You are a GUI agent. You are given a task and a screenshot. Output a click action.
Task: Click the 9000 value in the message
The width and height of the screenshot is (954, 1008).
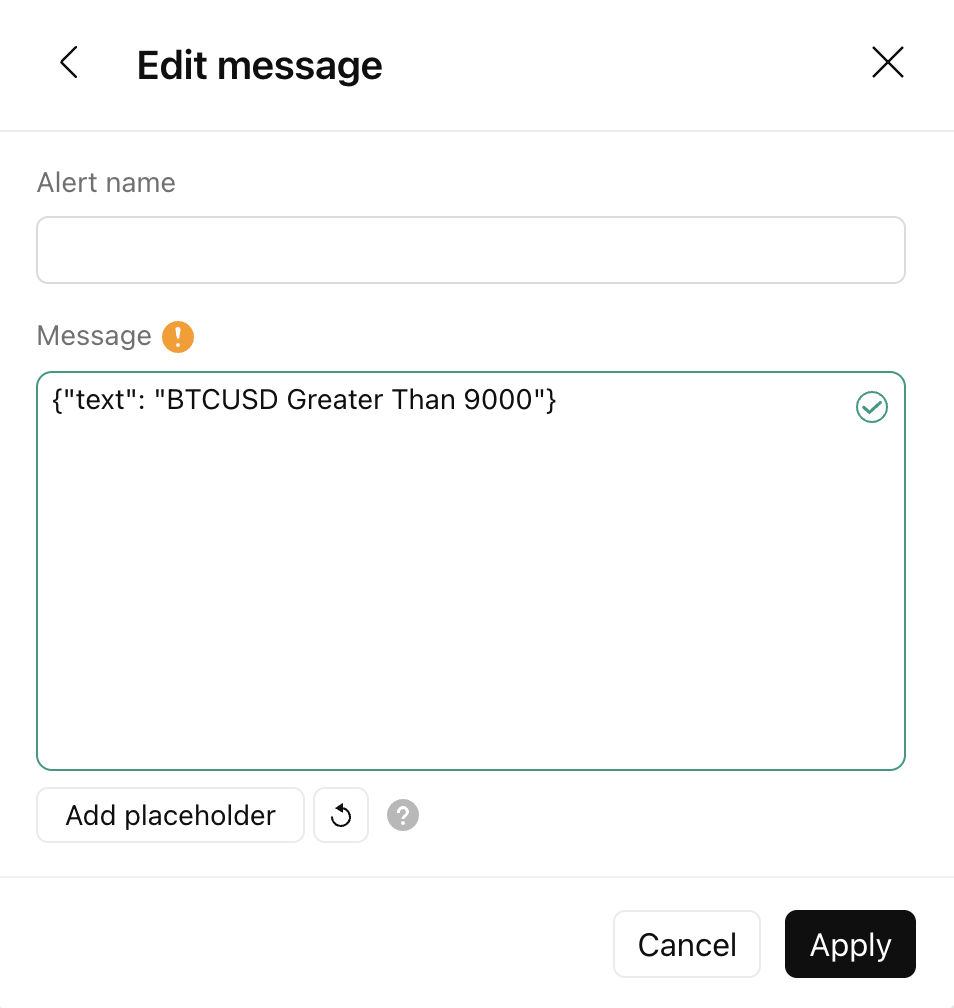point(498,400)
